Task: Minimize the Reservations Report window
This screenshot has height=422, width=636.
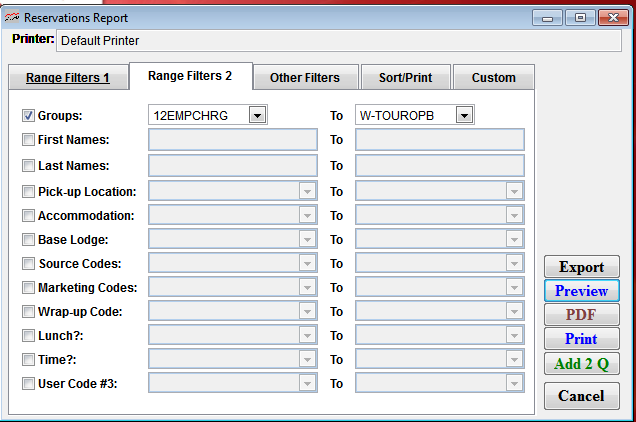Action: click(x=547, y=18)
